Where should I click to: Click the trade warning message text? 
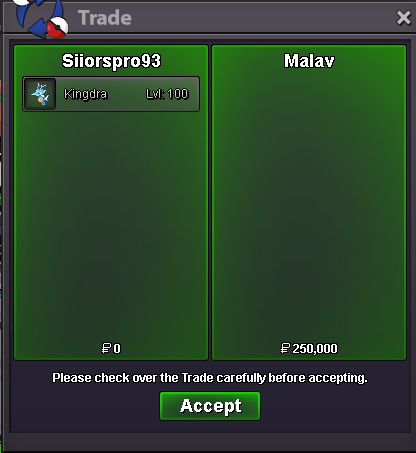point(210,378)
